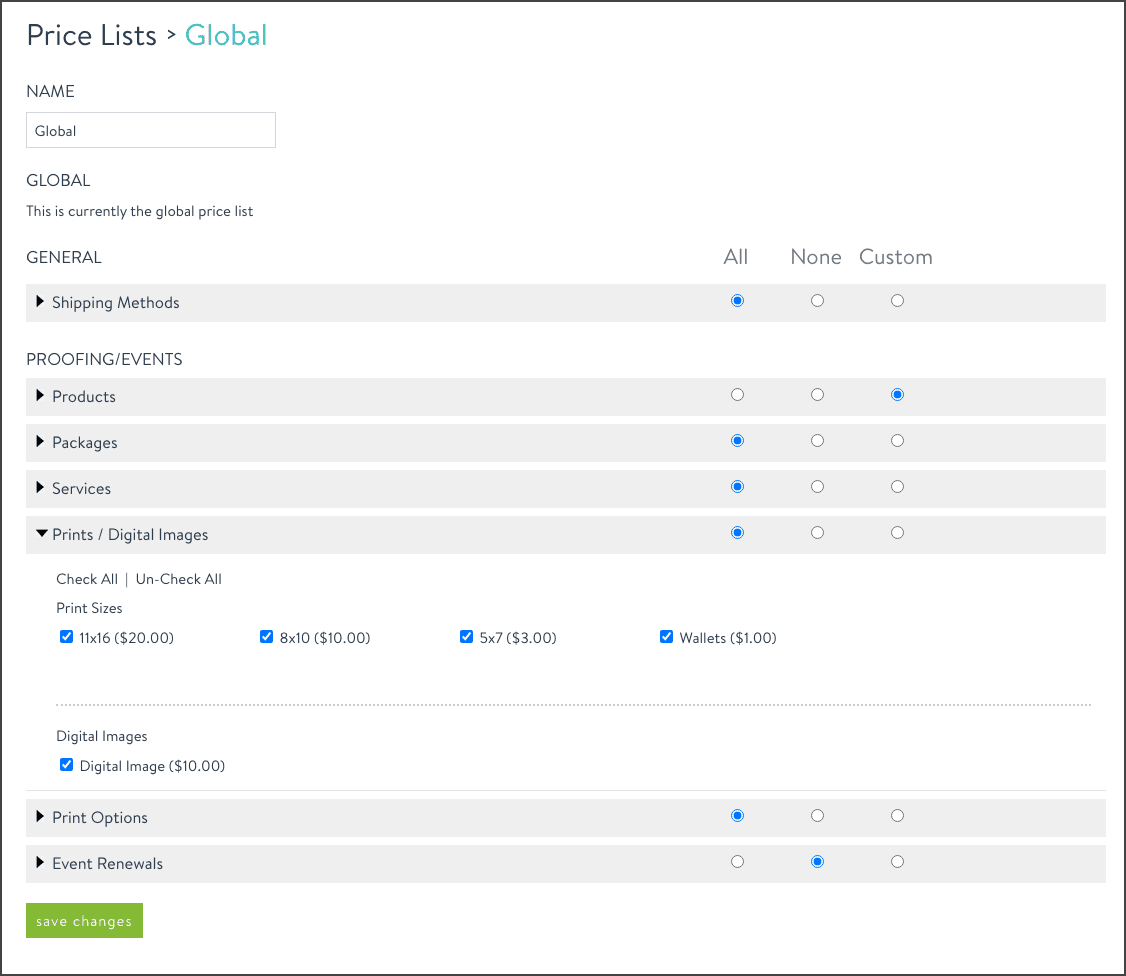Uncheck the Digital Image ($10.00) option
Viewport: 1126px width, 976px height.
point(66,764)
